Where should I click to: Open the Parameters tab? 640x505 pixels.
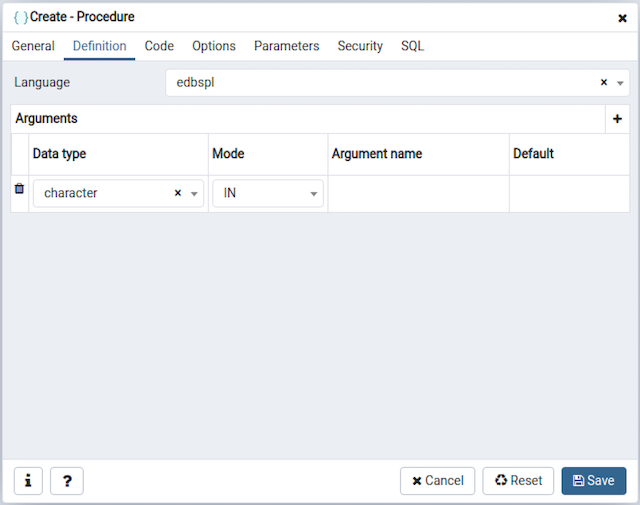point(287,46)
